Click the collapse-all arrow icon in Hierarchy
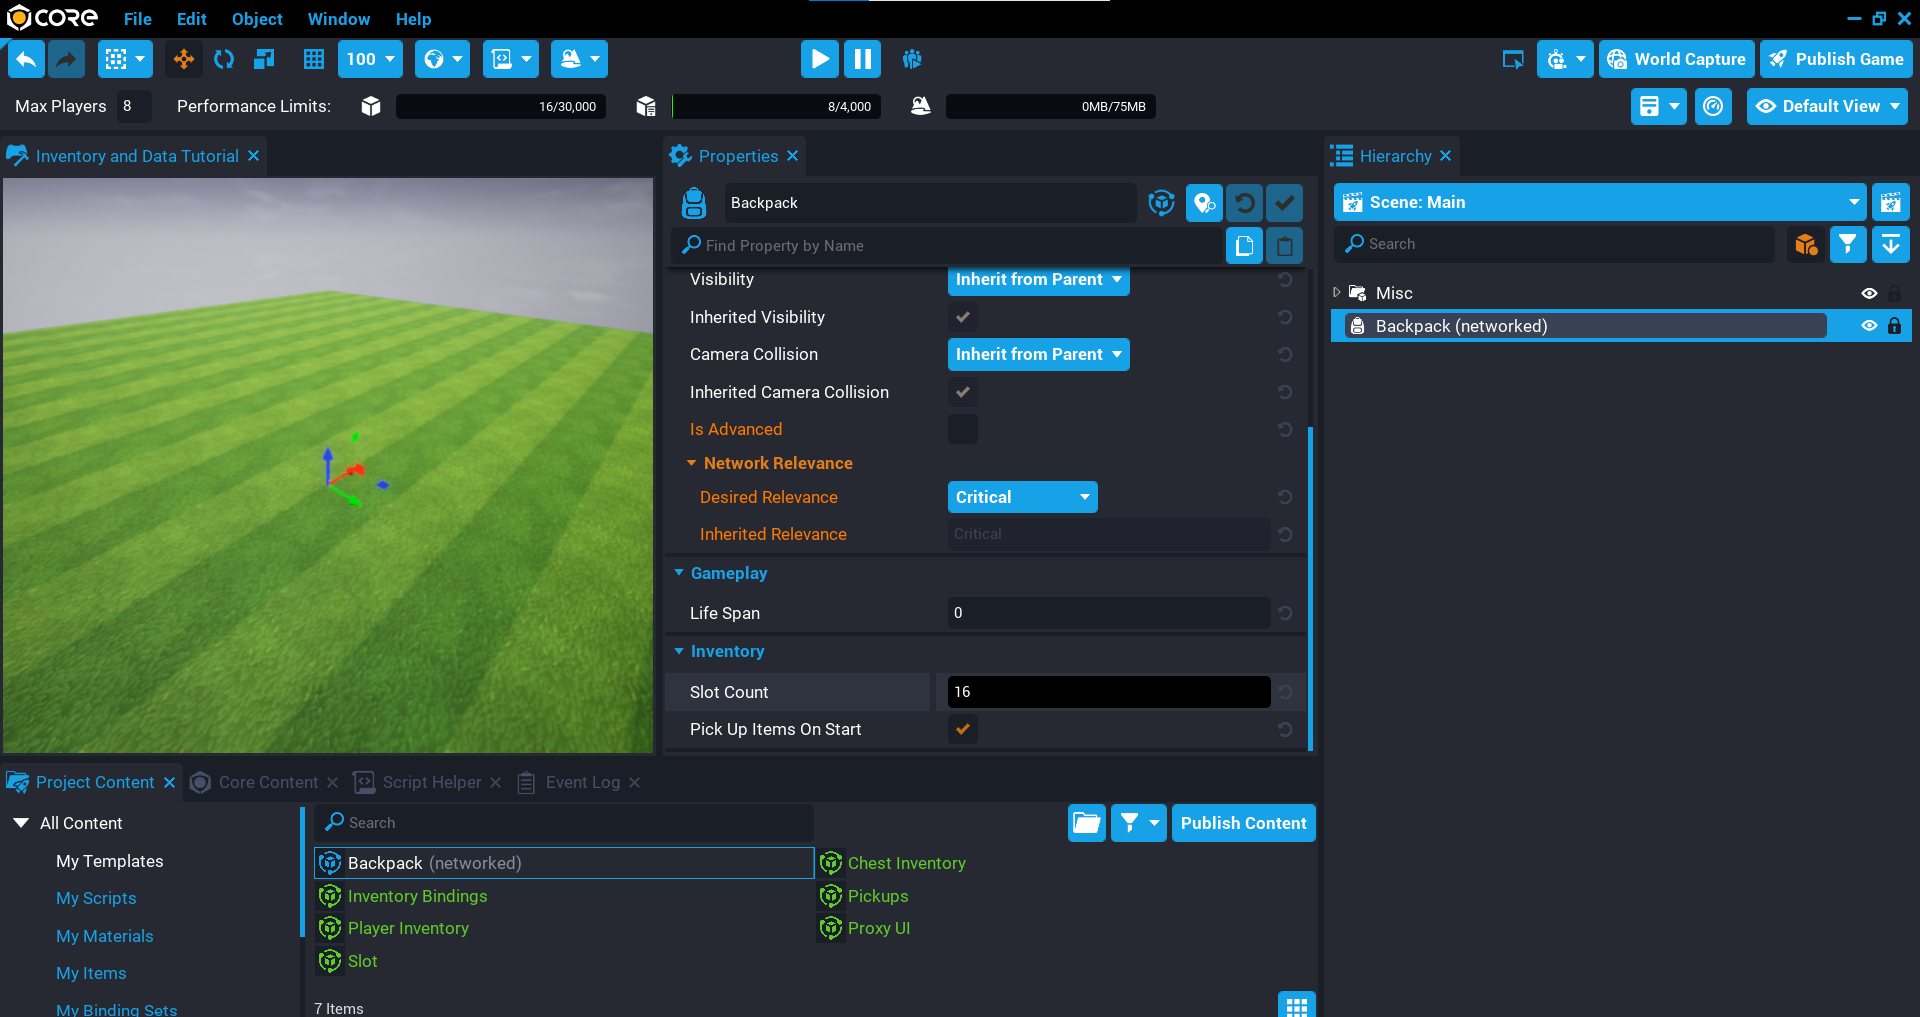The height and width of the screenshot is (1017, 1920). click(x=1891, y=244)
